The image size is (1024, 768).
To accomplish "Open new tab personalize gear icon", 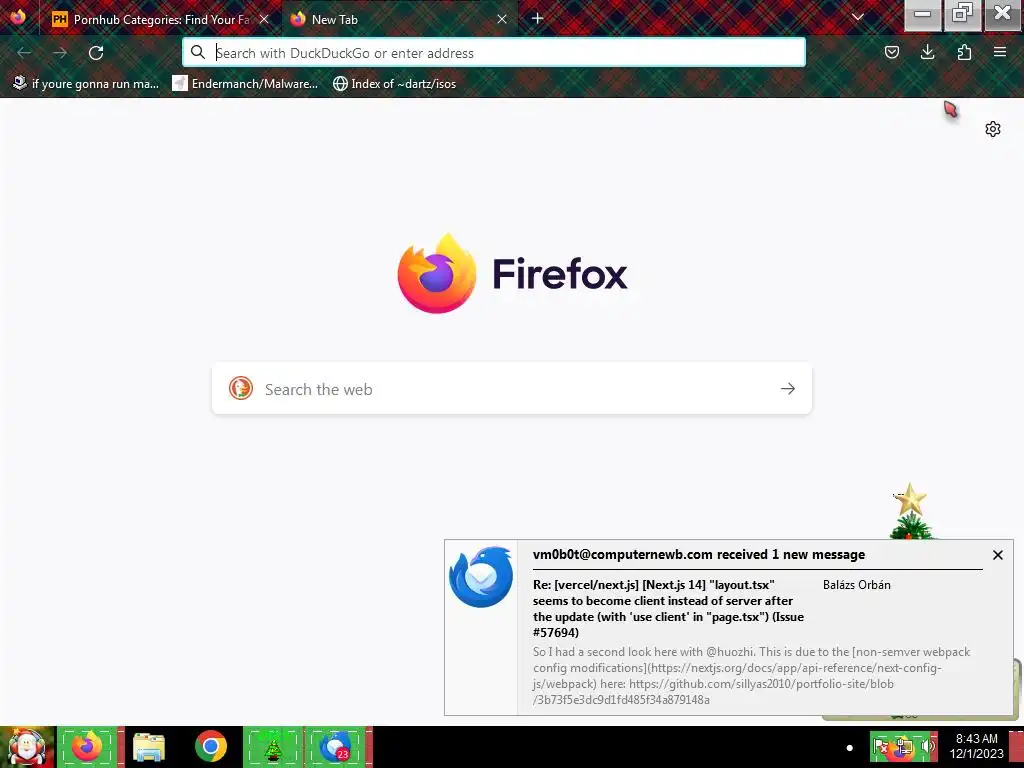I will [993, 129].
